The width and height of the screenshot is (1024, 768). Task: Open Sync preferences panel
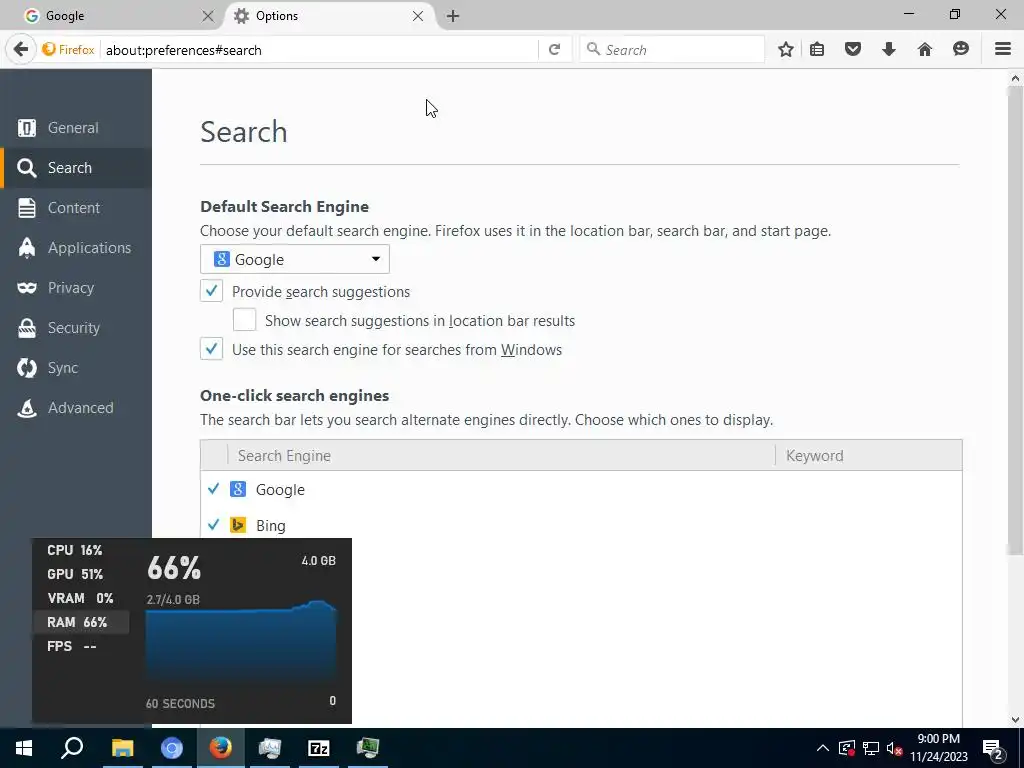point(76,368)
